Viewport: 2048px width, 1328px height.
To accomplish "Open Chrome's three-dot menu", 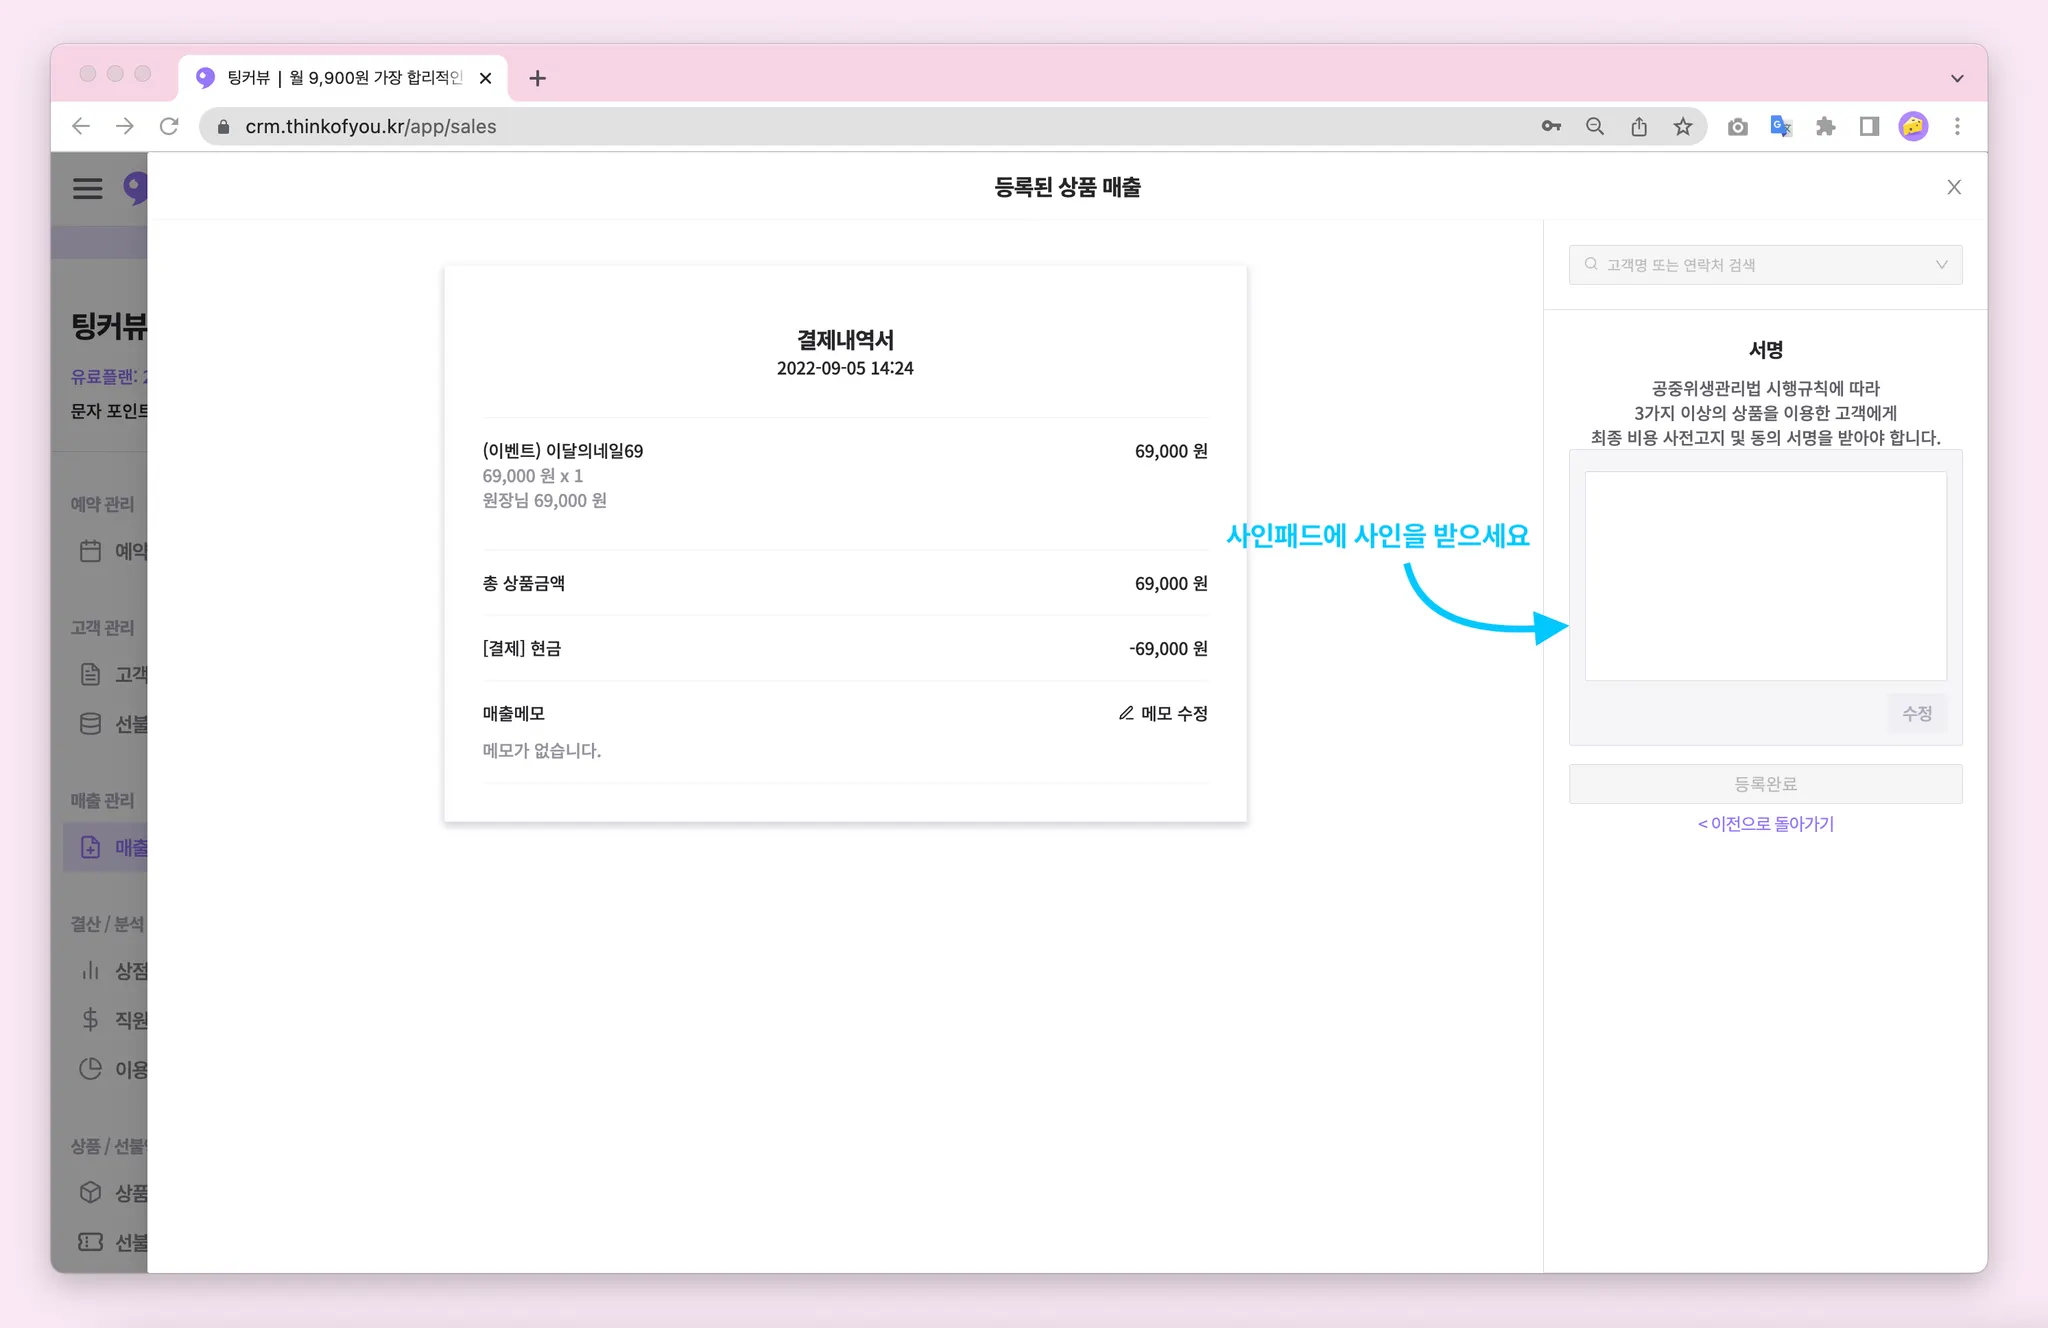I will 1957,126.
